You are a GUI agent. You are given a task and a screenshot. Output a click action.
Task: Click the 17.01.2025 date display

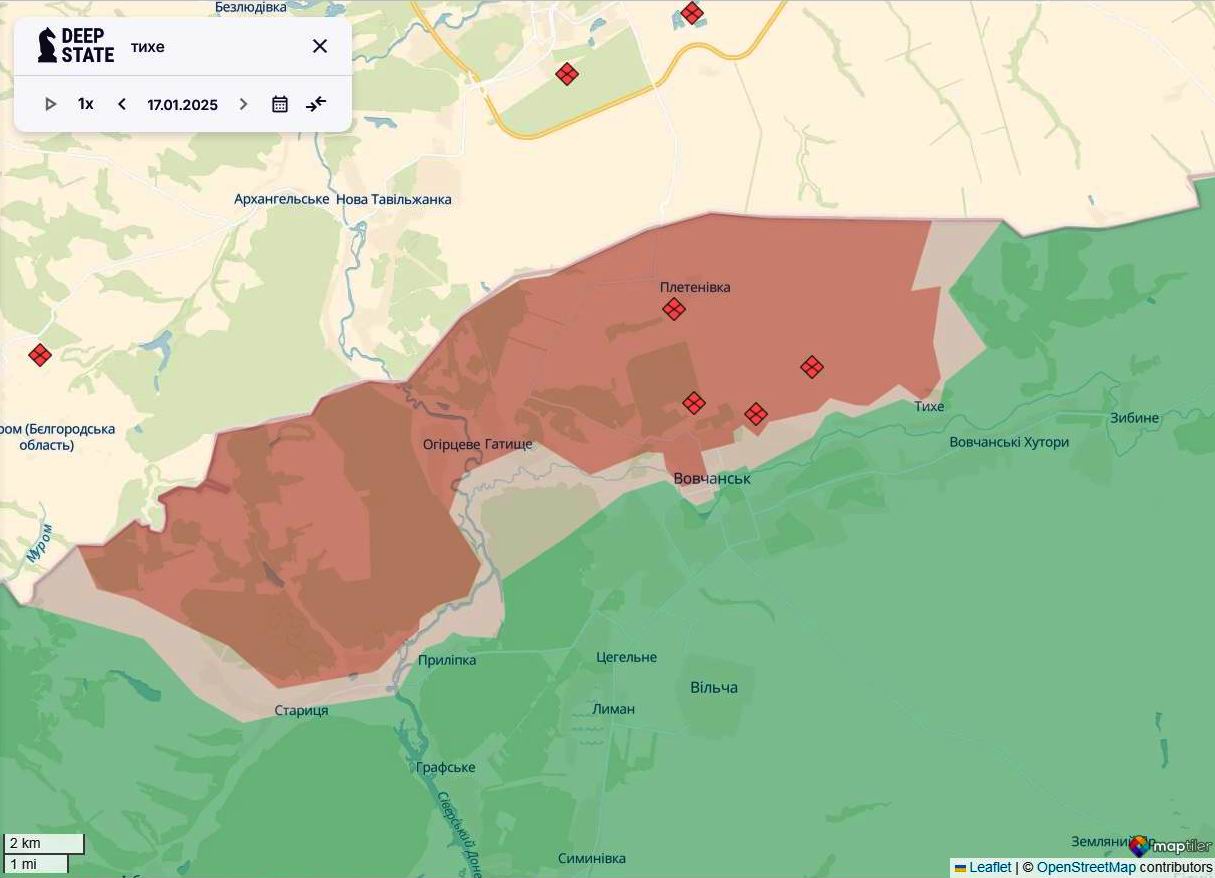point(181,103)
